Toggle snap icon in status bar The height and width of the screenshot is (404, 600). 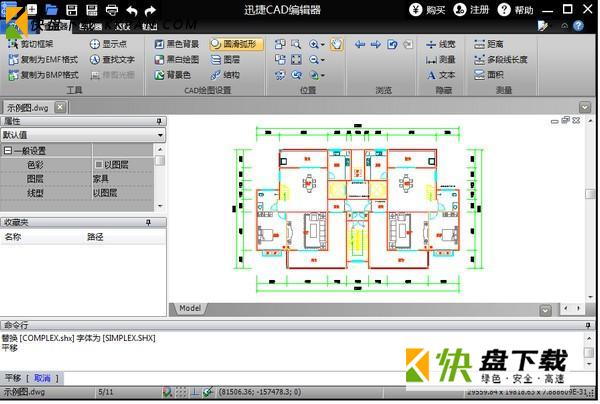pyautogui.click(x=167, y=391)
